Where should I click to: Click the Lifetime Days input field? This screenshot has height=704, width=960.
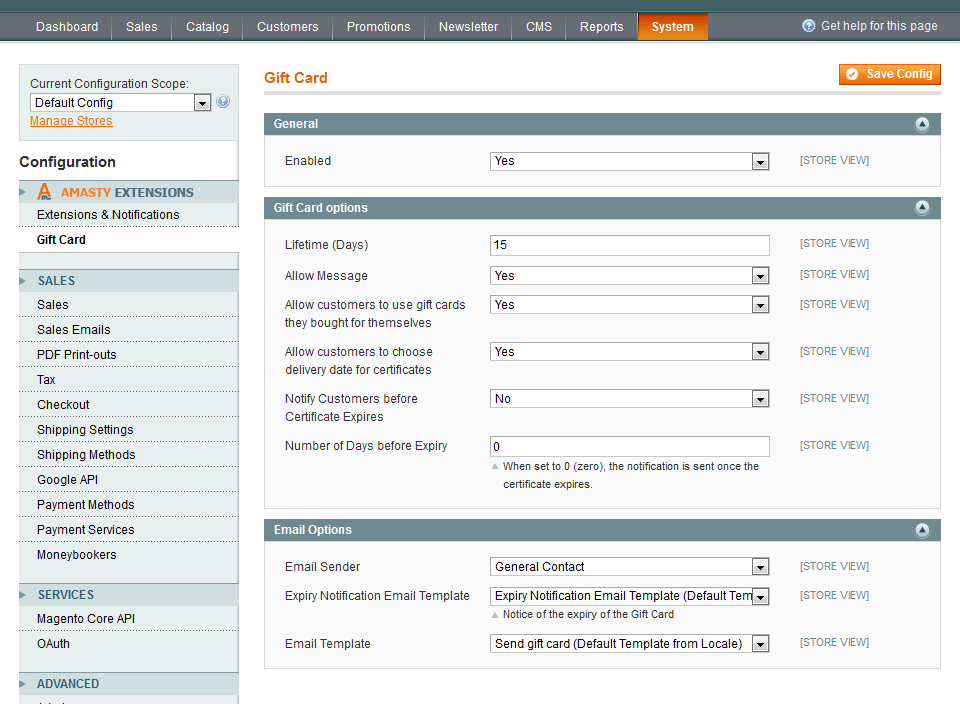629,245
